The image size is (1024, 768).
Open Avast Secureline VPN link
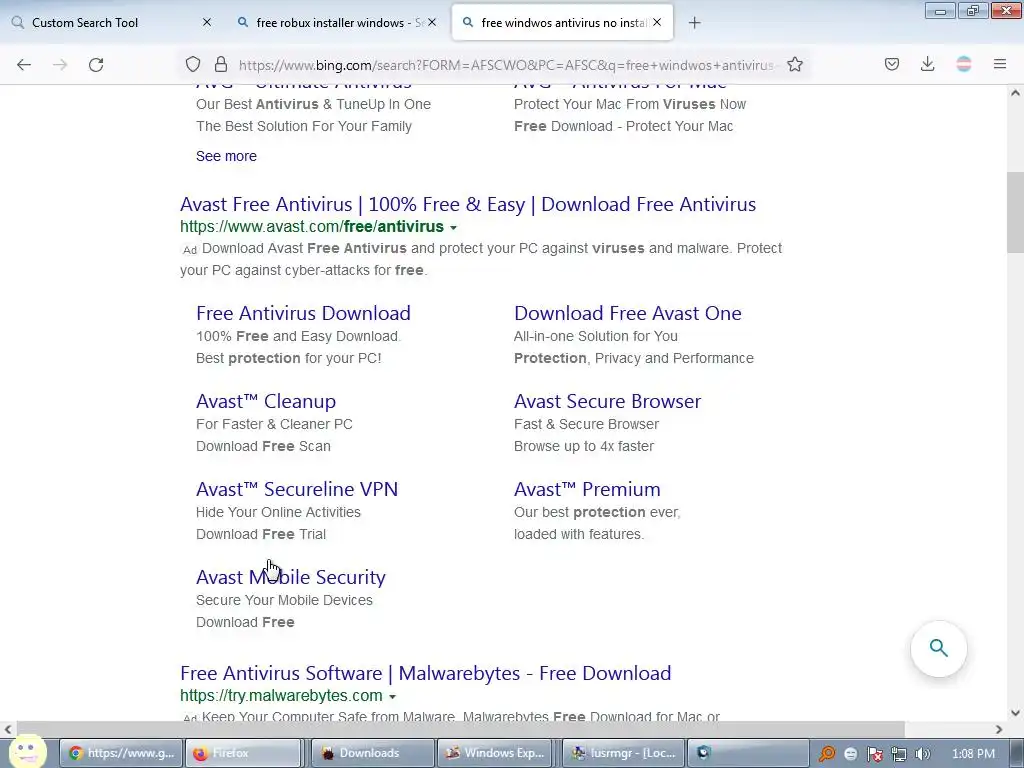click(x=296, y=490)
